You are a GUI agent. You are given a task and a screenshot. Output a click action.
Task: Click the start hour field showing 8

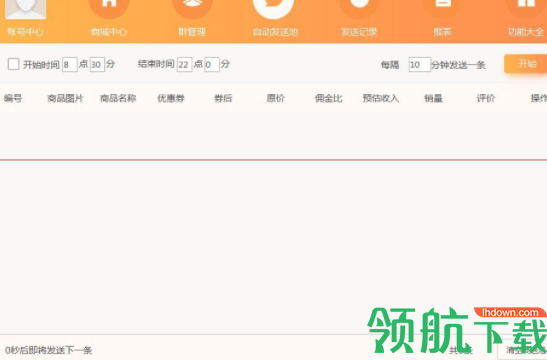[x=69, y=65]
